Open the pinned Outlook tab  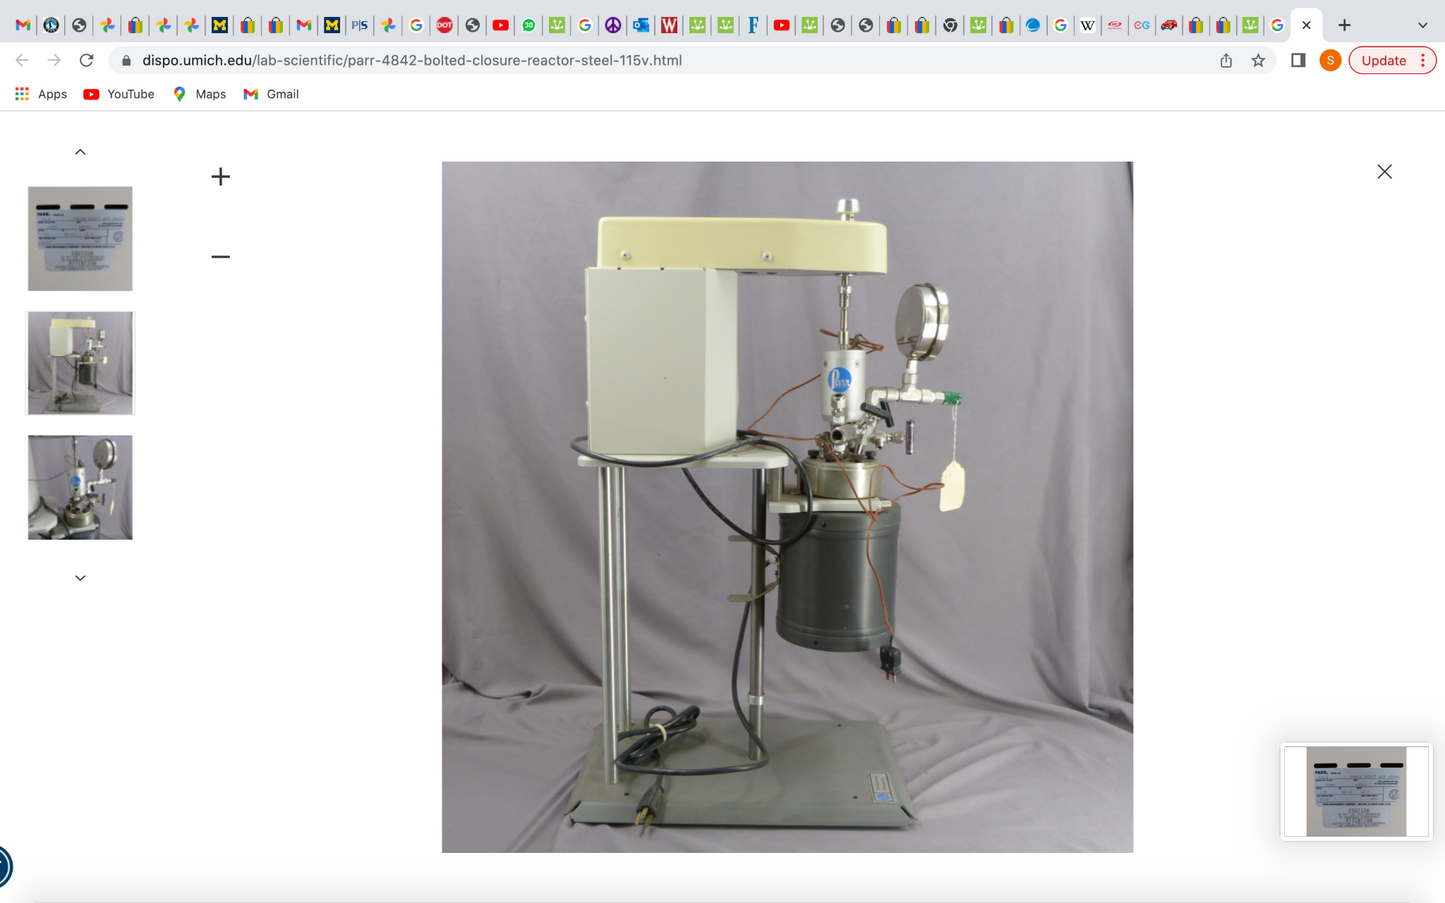pyautogui.click(x=641, y=25)
